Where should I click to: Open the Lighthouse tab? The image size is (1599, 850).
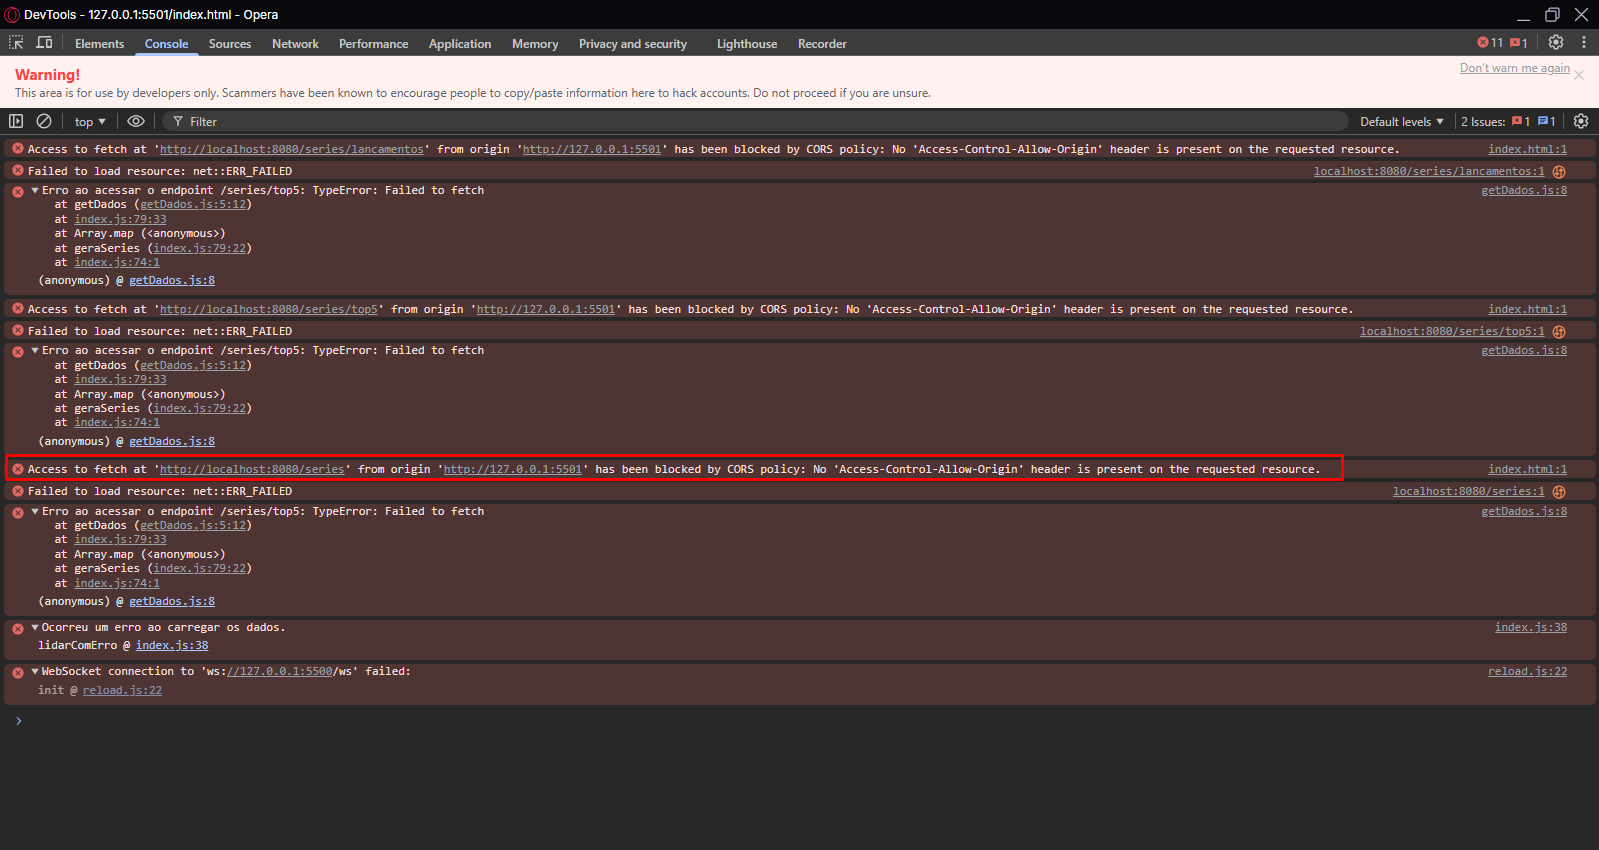tap(747, 44)
